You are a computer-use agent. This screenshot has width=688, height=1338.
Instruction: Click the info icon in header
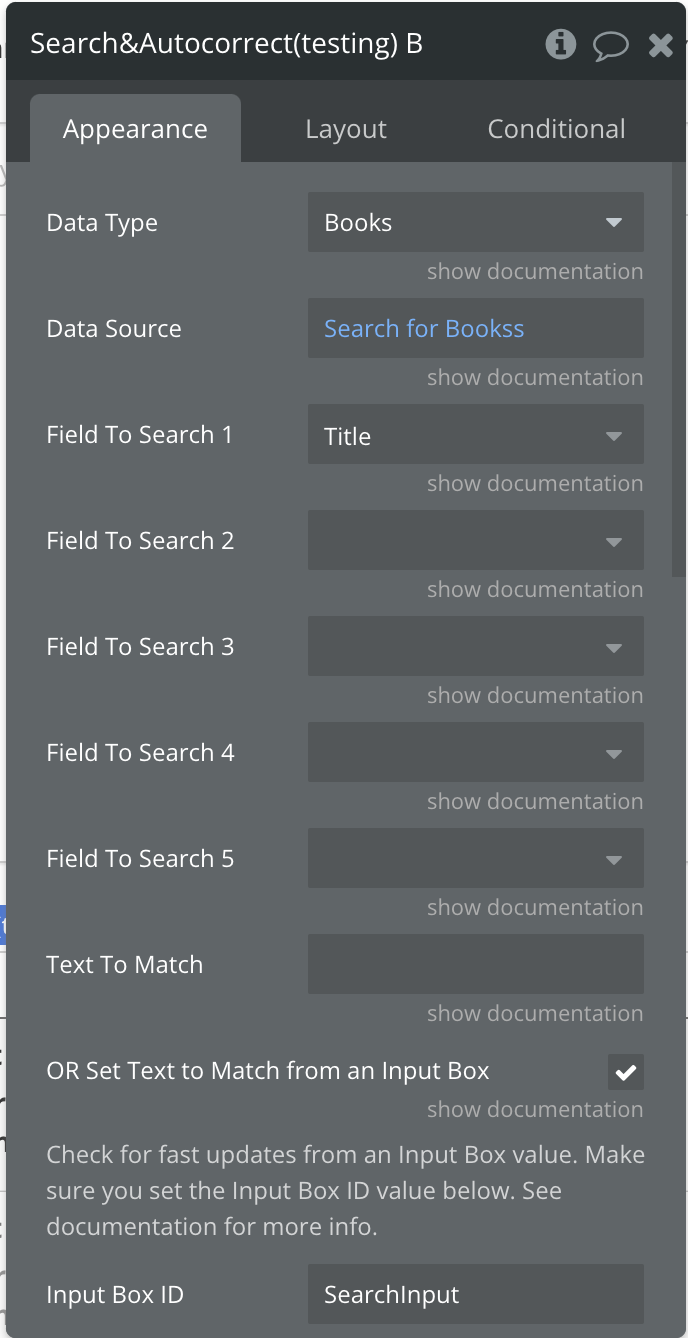pyautogui.click(x=561, y=44)
